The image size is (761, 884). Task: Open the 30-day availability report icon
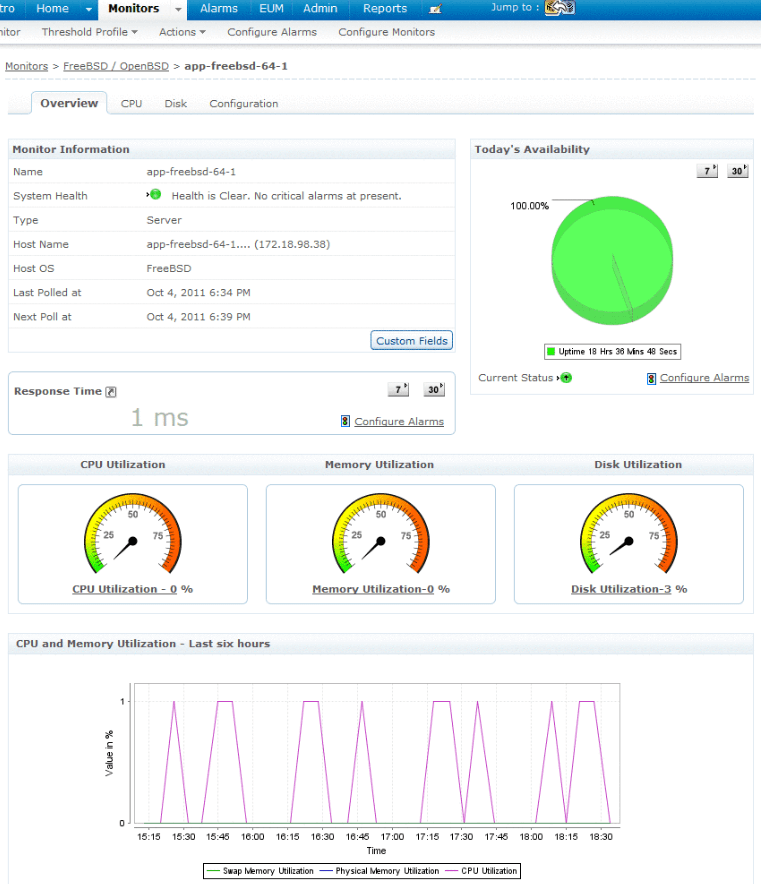coord(738,171)
